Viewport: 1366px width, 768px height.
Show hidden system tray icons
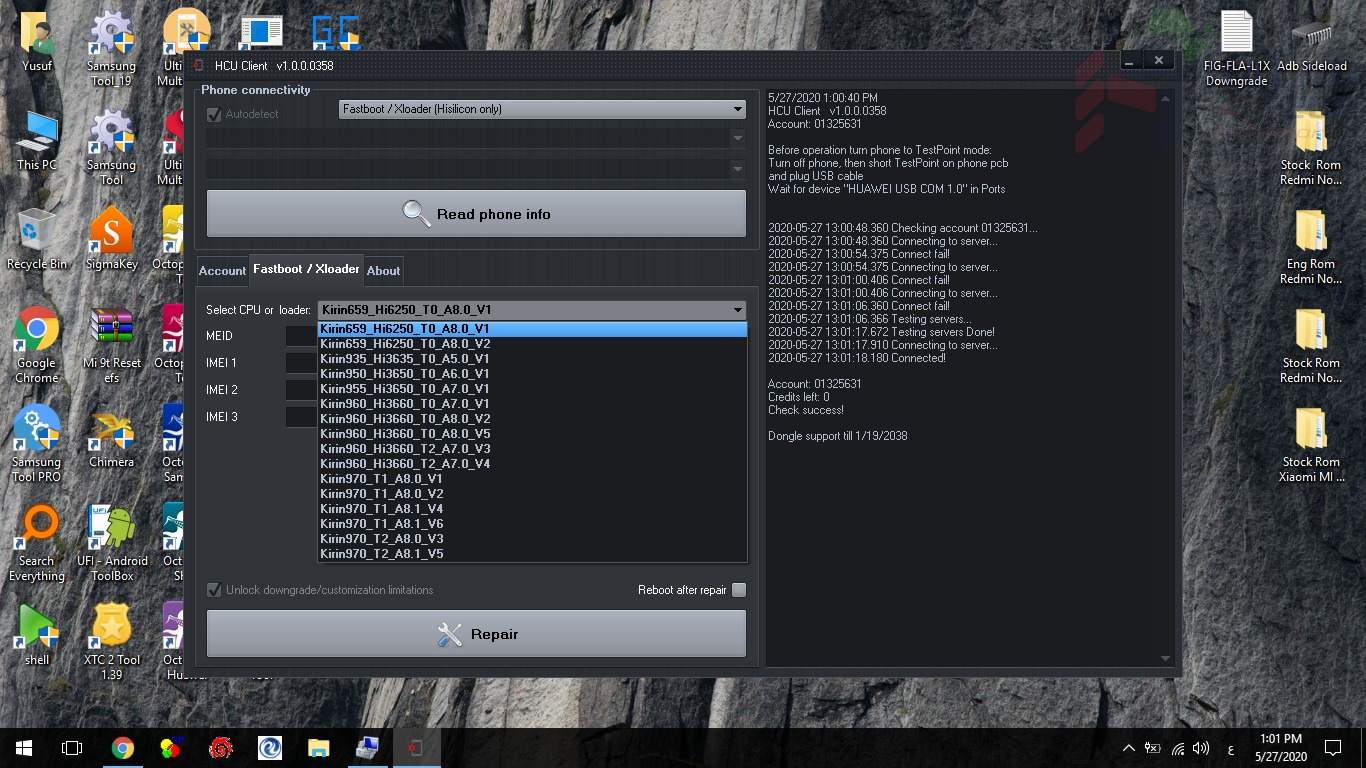click(1129, 748)
